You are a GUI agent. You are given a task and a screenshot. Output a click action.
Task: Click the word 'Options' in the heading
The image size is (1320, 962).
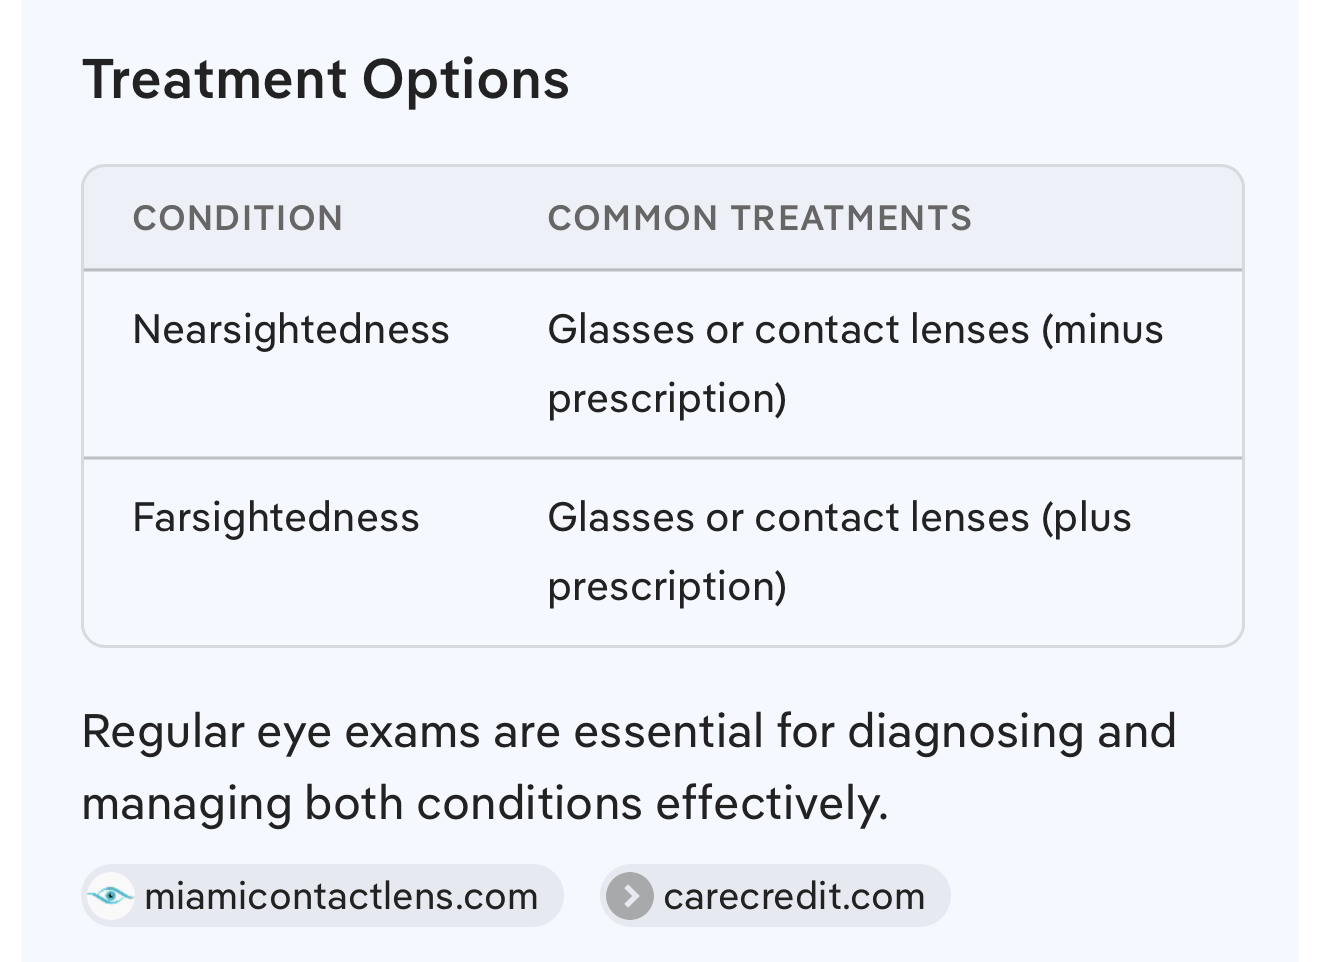pos(465,80)
